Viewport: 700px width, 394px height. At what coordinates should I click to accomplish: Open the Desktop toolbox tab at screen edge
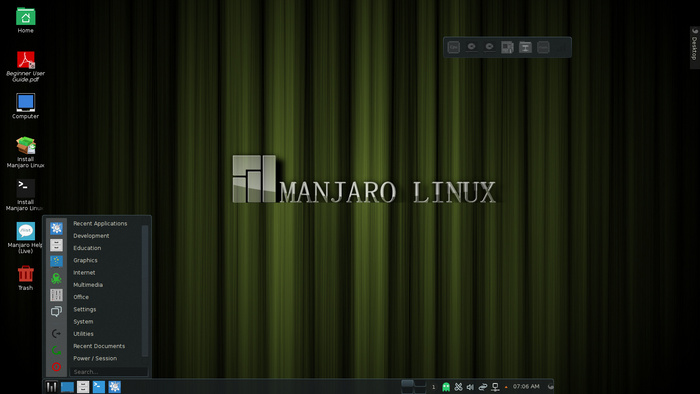point(695,47)
